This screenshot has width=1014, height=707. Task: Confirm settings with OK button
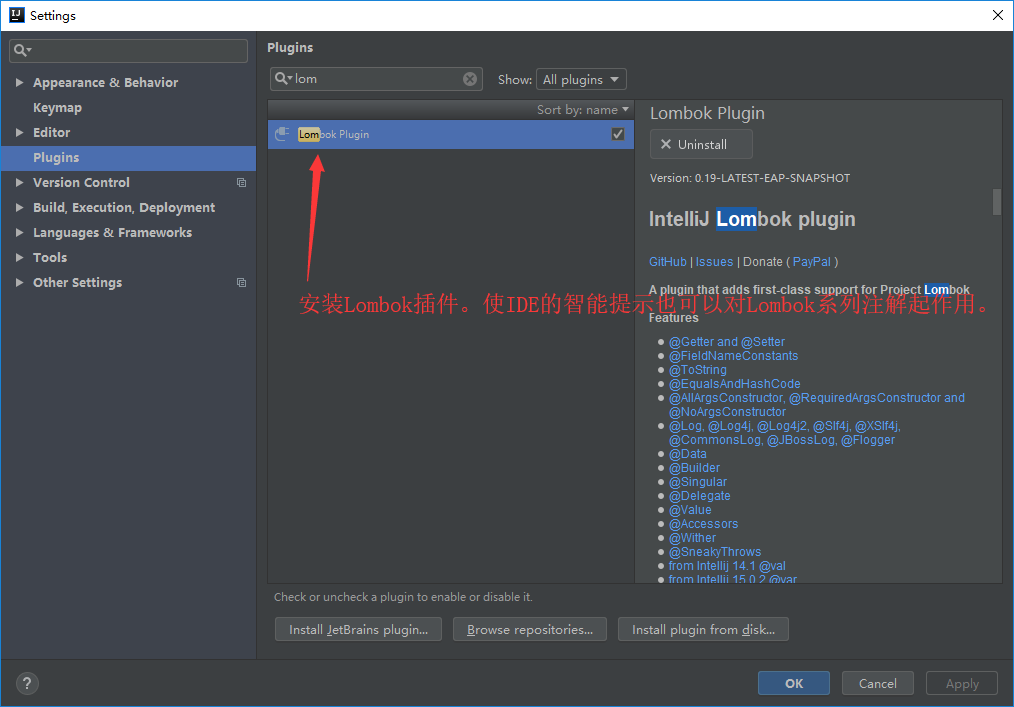click(793, 683)
